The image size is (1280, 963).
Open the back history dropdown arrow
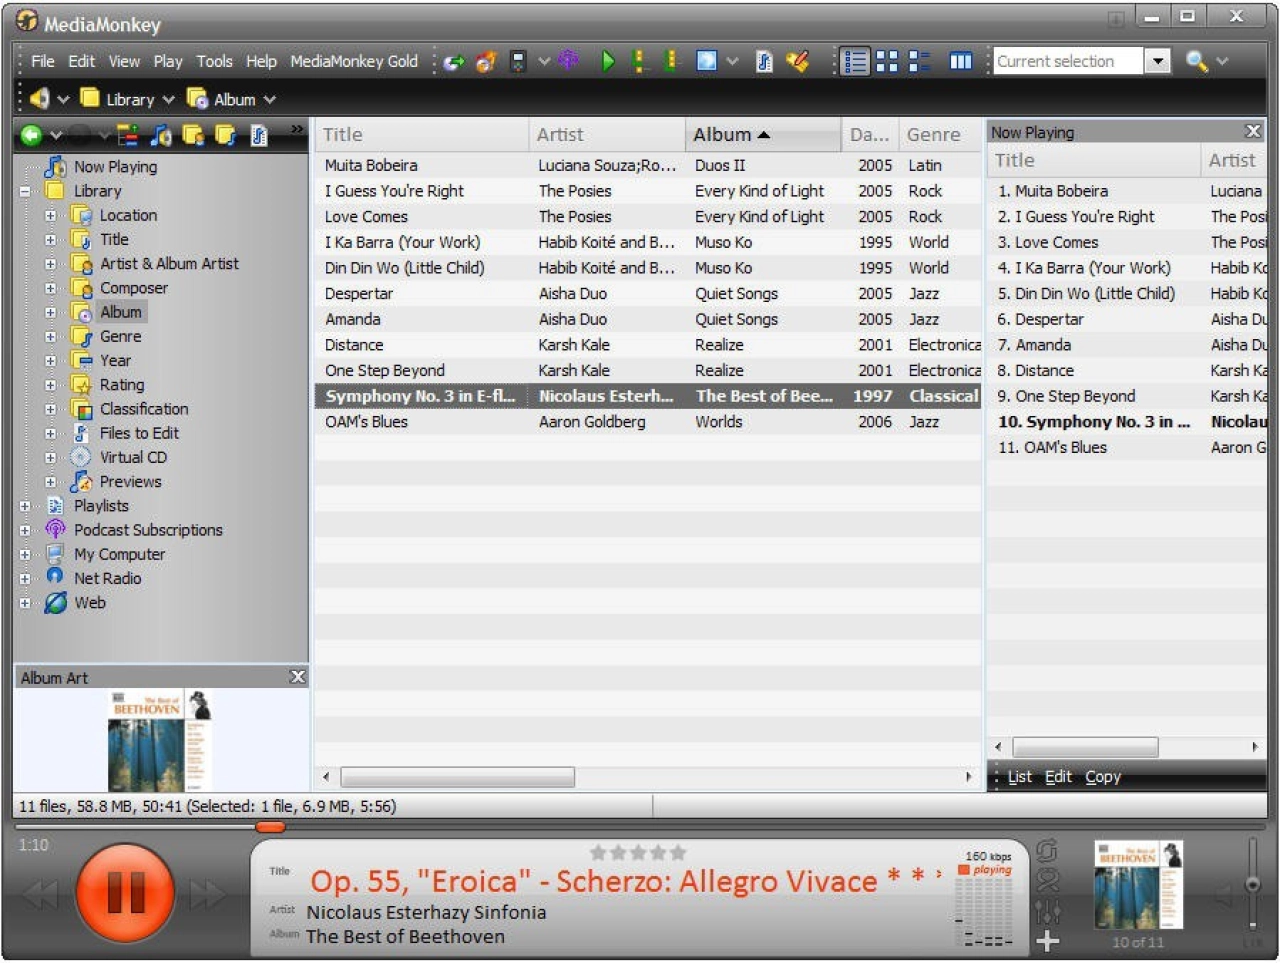[x=55, y=134]
